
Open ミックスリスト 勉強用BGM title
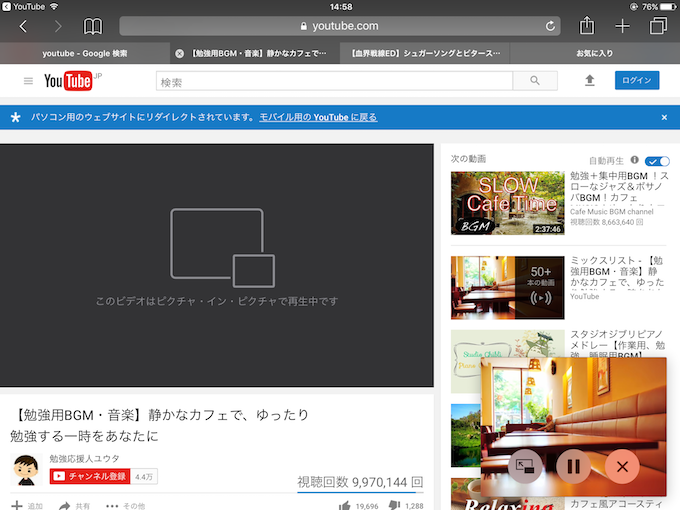(x=617, y=271)
